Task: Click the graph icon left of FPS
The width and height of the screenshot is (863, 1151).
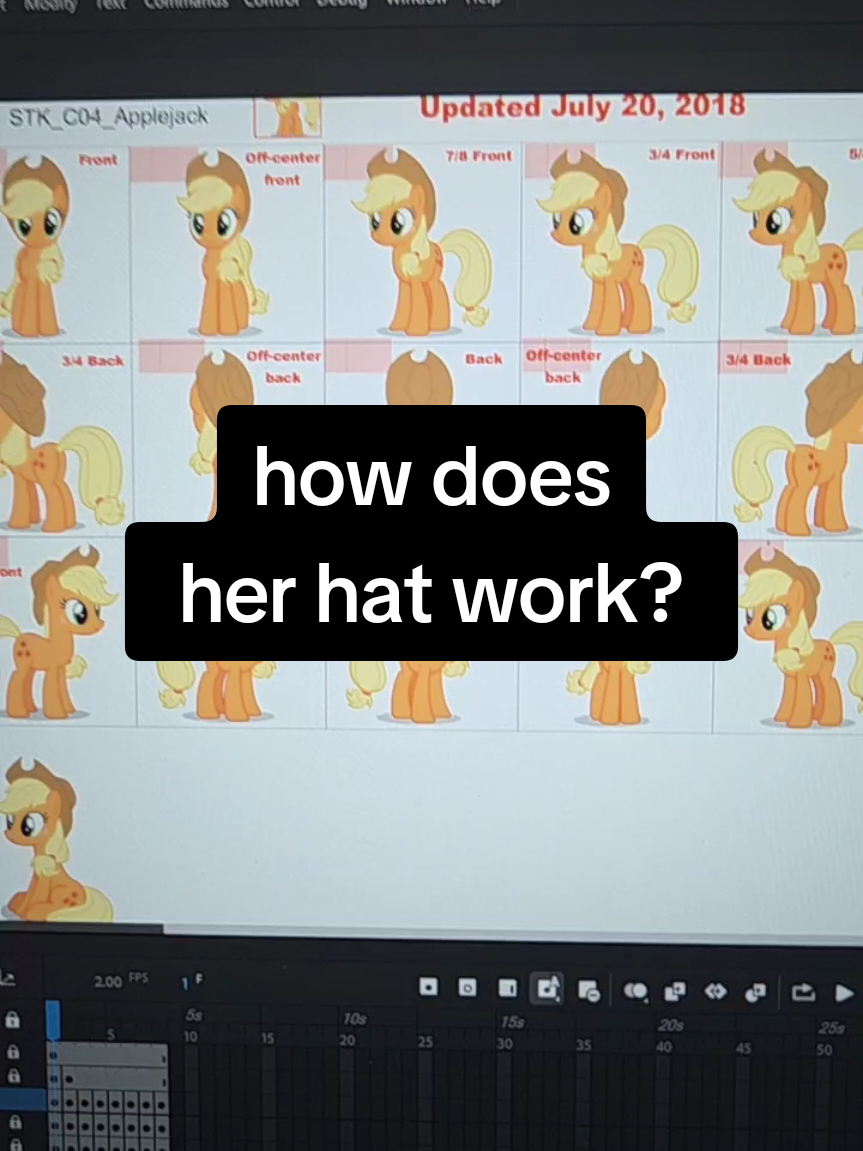Action: point(7,978)
